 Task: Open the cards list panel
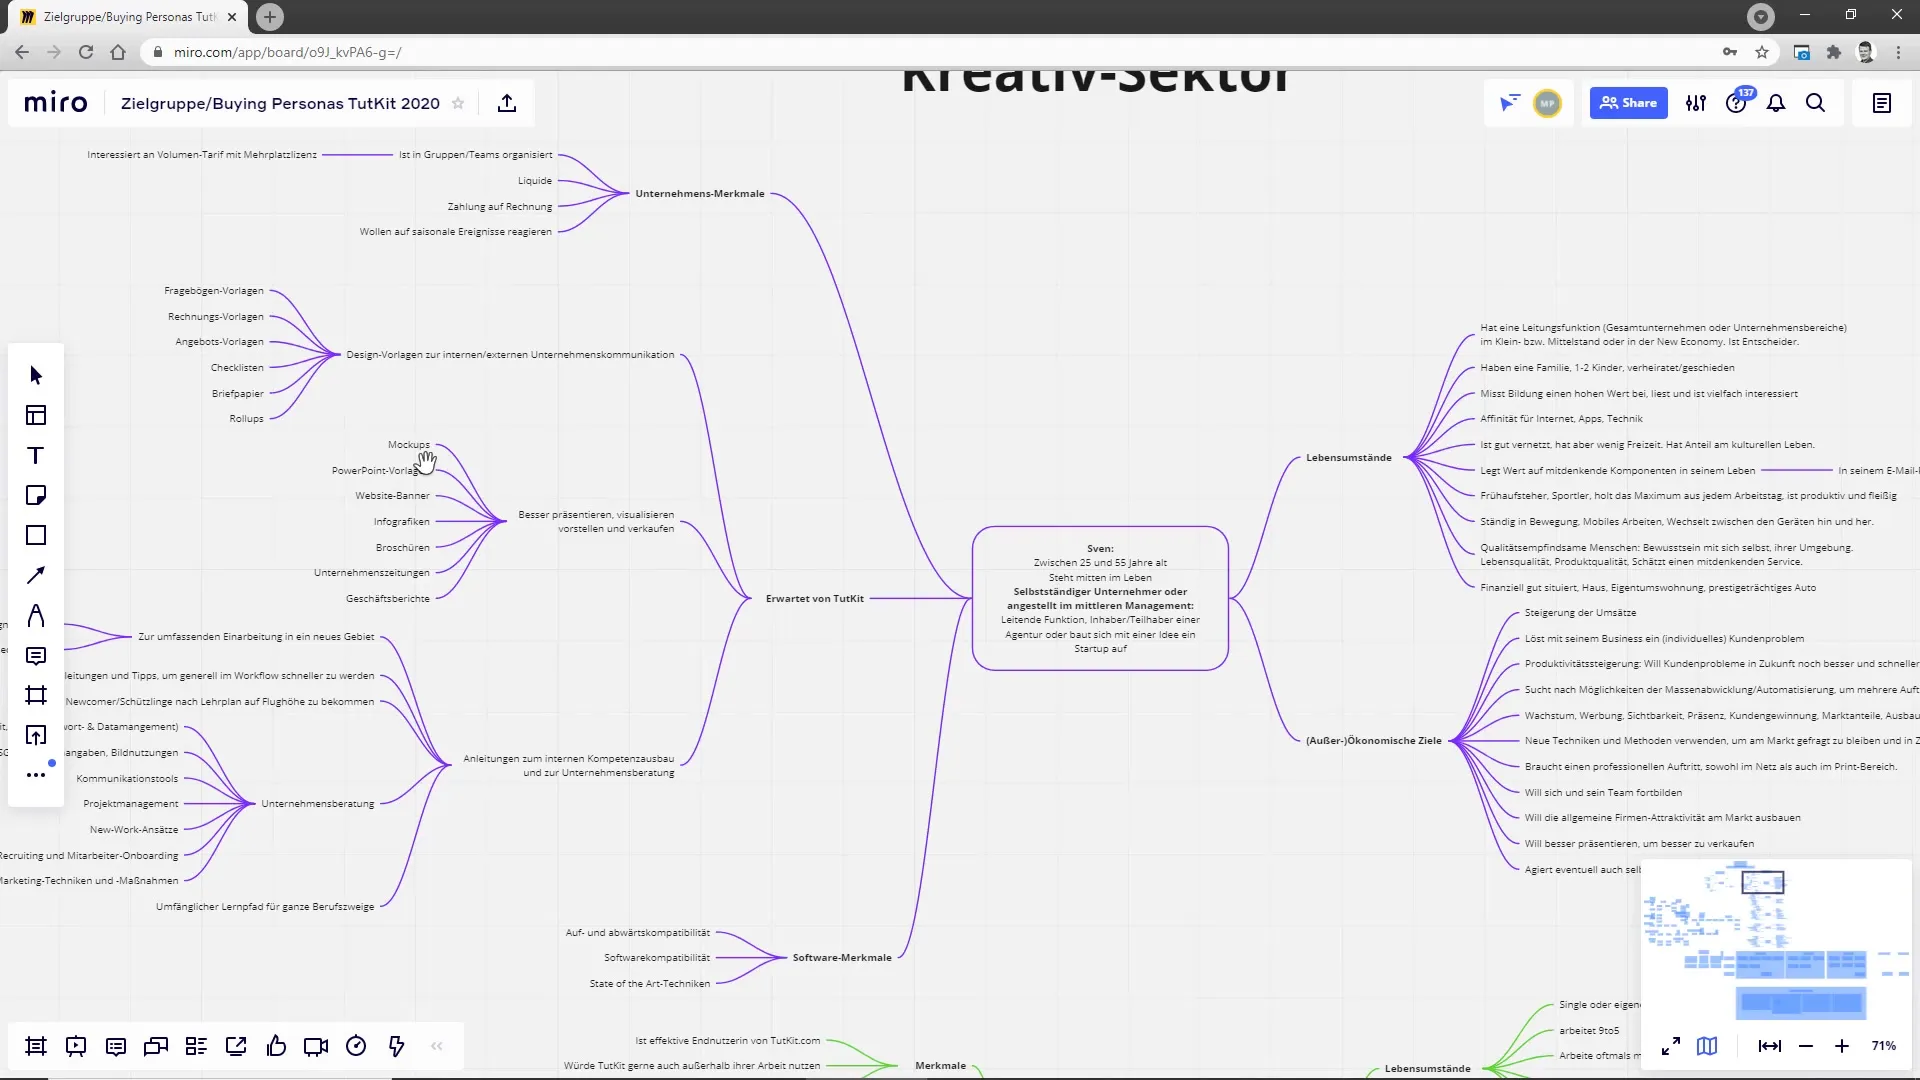pos(196,1046)
